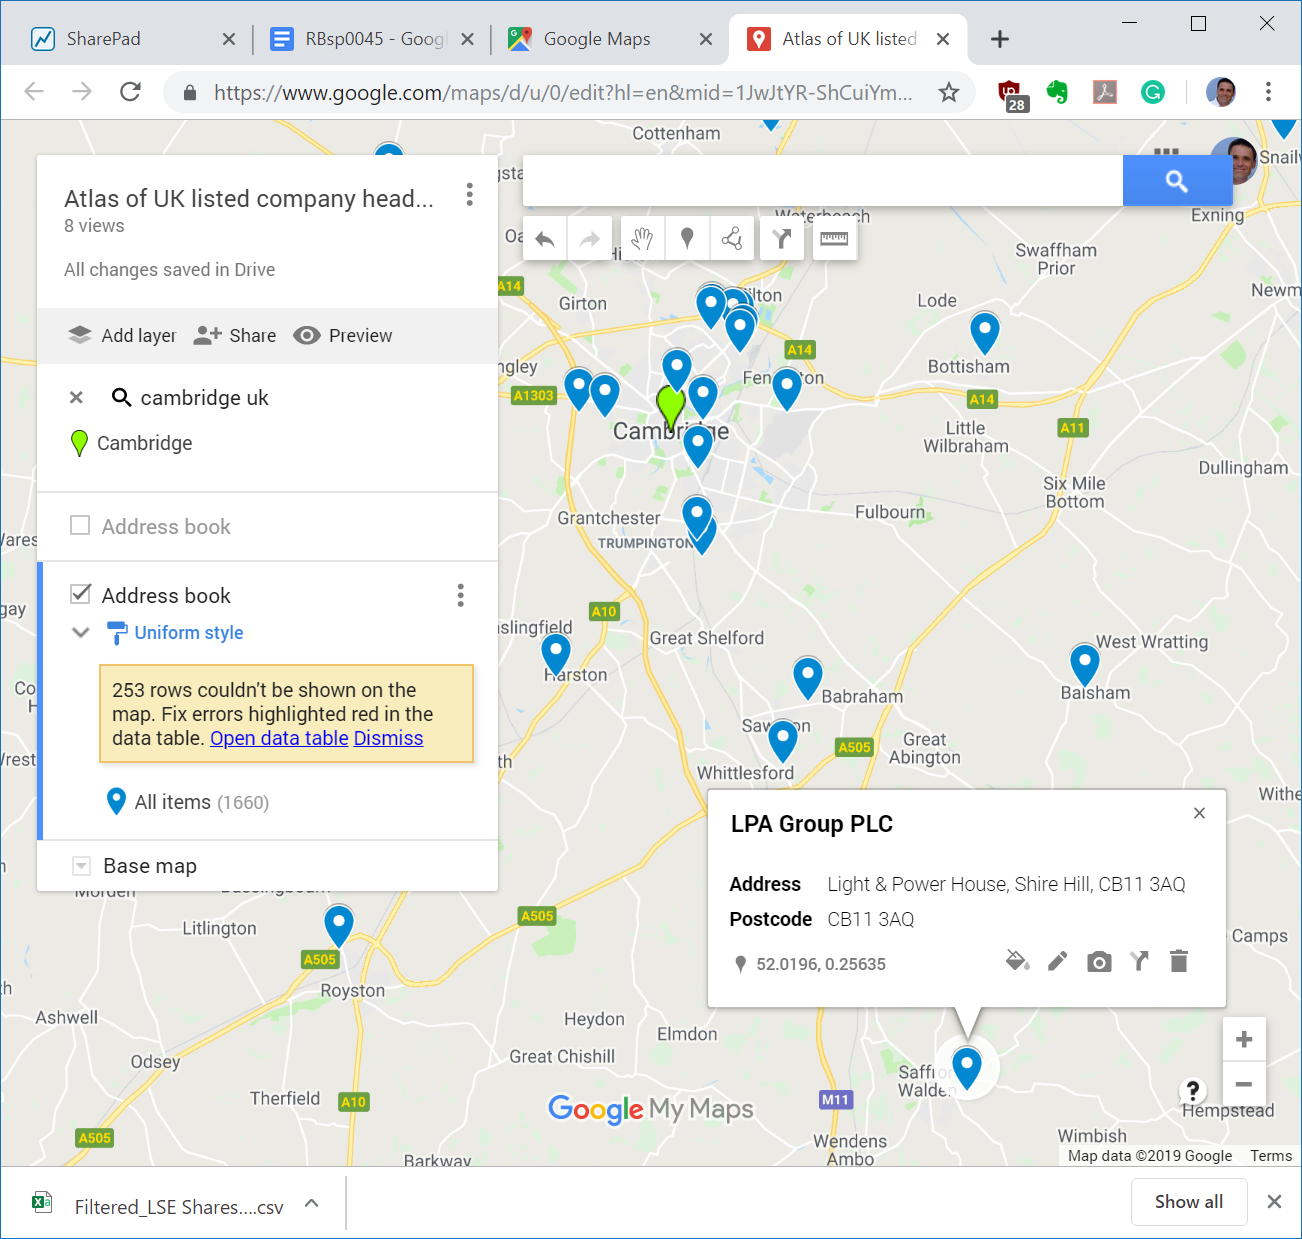Click the Babraham map pin
This screenshot has width=1302, height=1239.
[x=808, y=677]
